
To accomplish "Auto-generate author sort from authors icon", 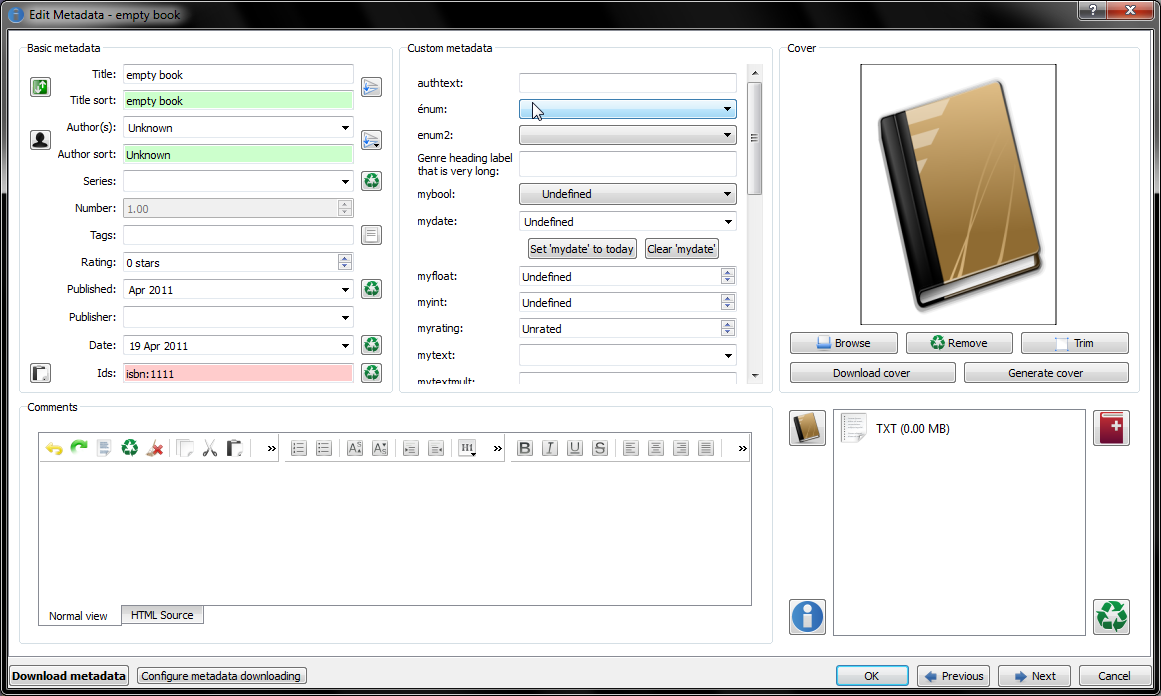I will [371, 140].
